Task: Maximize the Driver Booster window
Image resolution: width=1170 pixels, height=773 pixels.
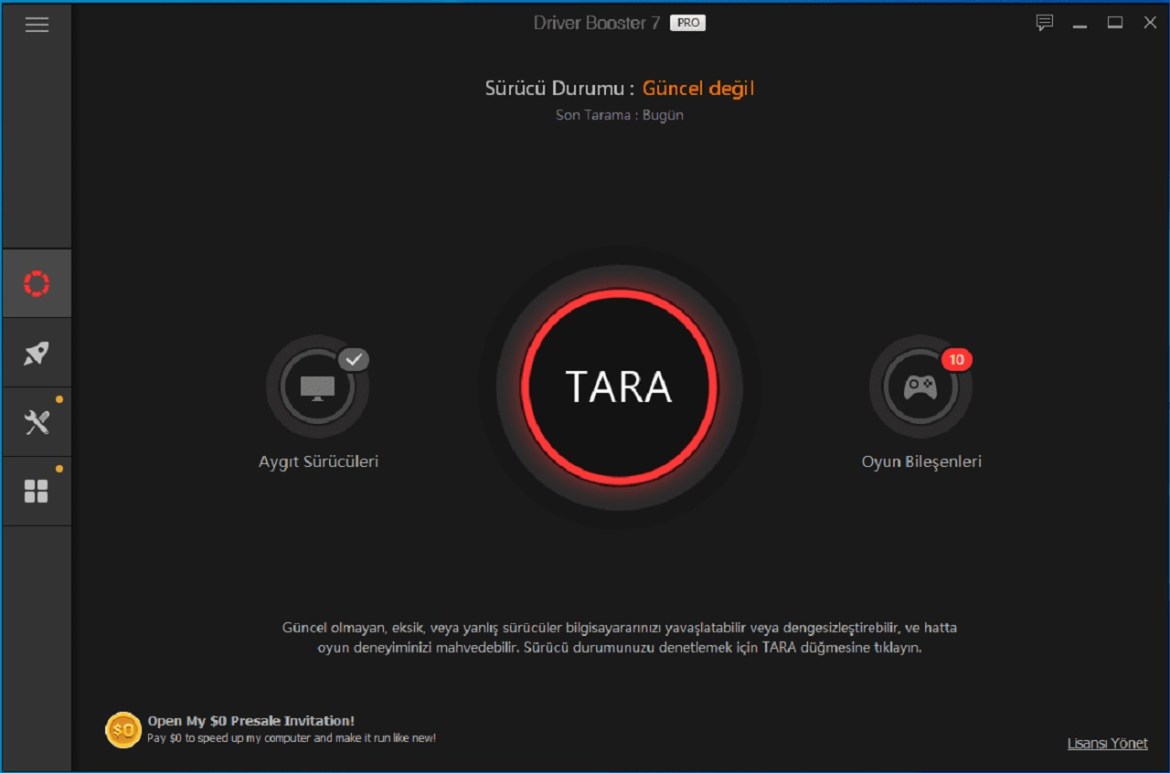Action: 1115,23
